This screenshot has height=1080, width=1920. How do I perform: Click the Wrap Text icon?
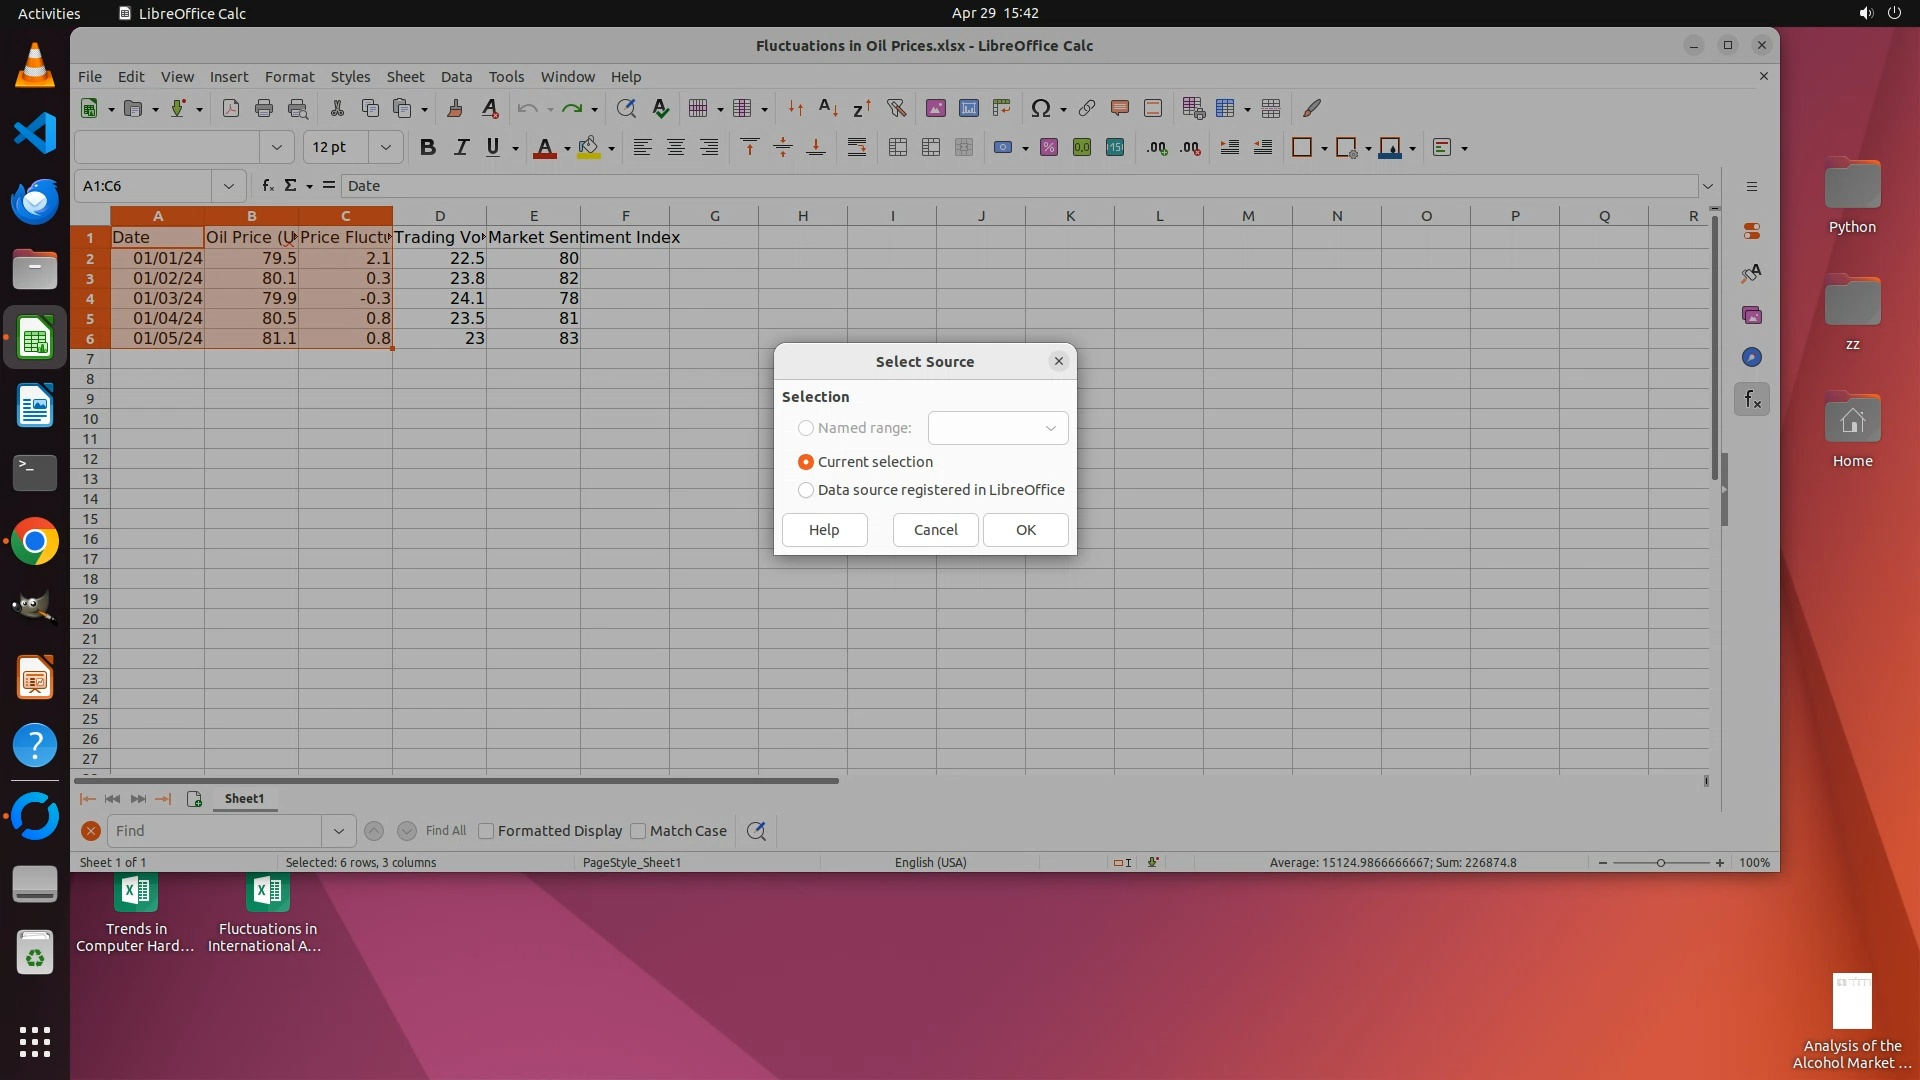coord(857,148)
